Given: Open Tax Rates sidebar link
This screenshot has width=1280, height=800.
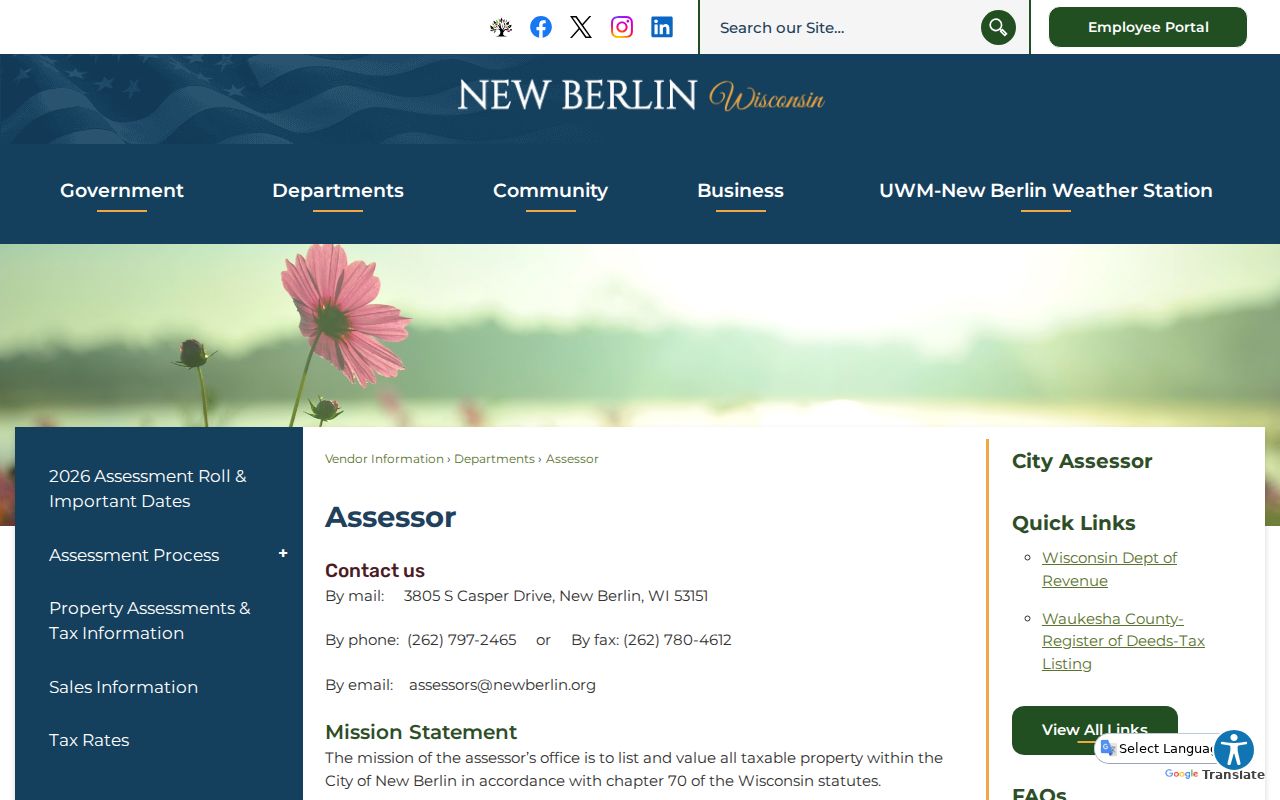Looking at the screenshot, I should [x=89, y=740].
